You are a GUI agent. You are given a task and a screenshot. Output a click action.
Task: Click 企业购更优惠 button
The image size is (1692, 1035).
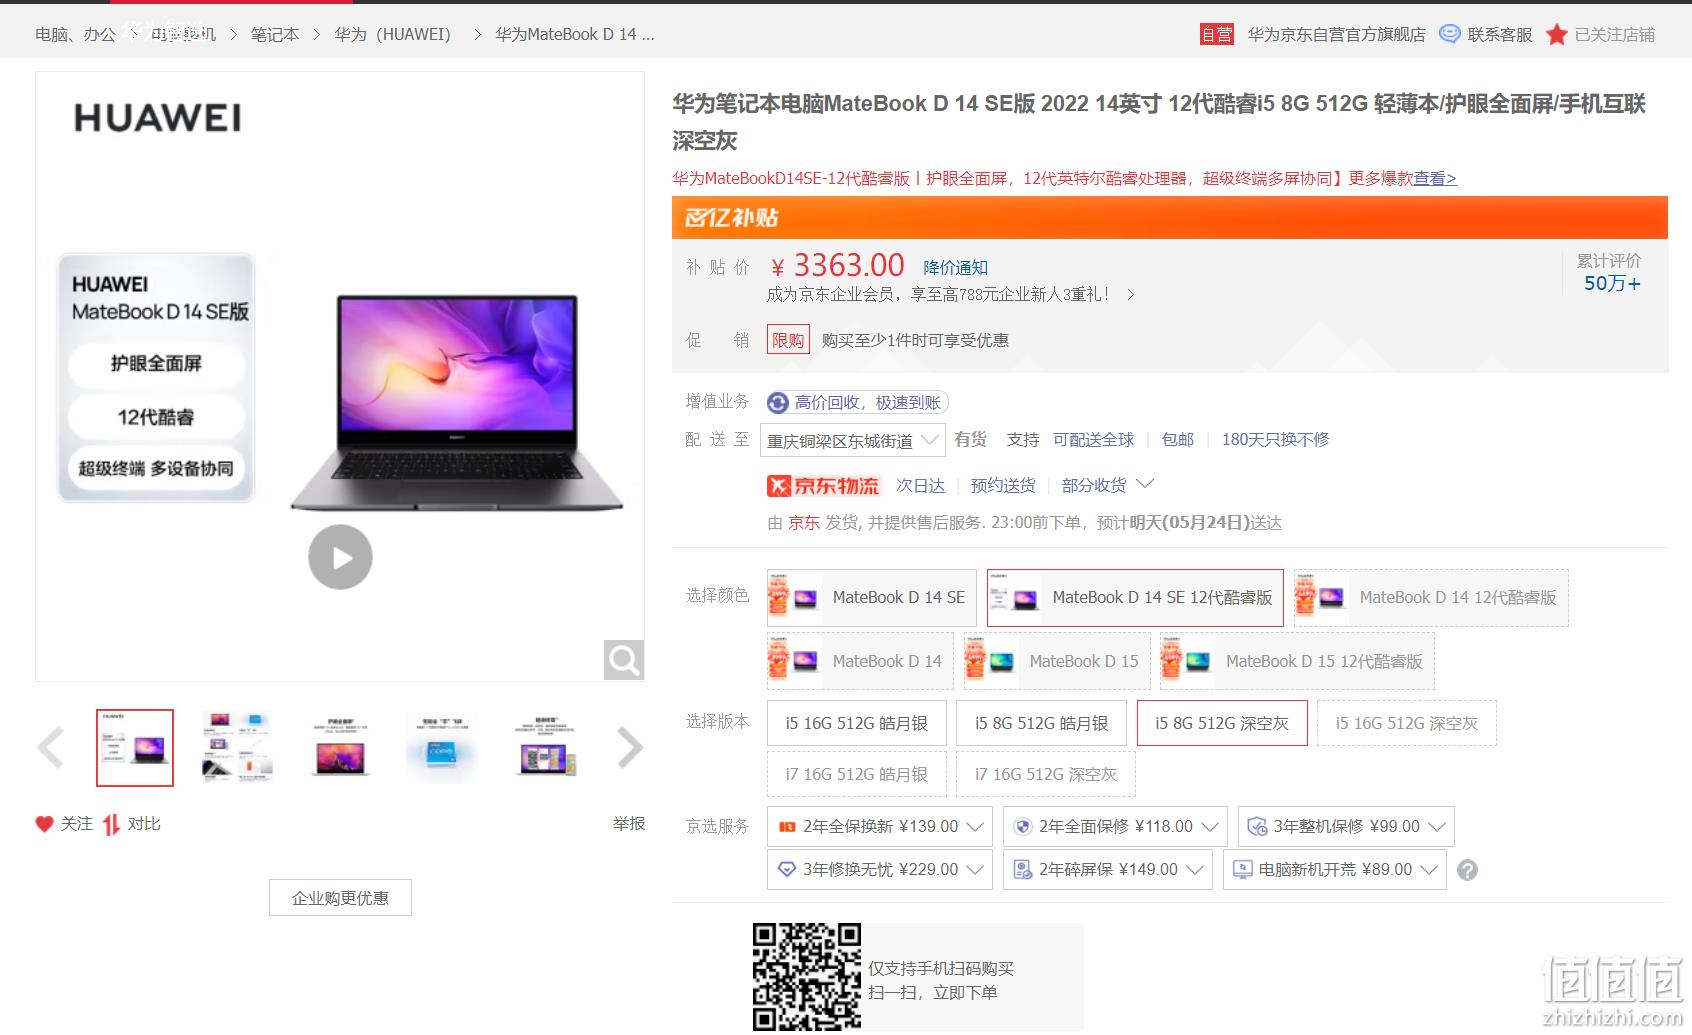click(340, 898)
